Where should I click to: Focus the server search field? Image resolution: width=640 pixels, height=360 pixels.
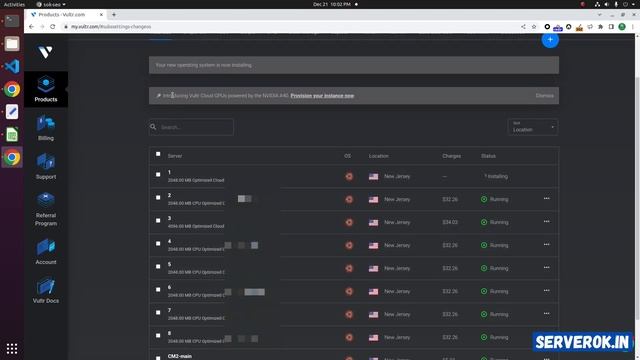tap(191, 127)
